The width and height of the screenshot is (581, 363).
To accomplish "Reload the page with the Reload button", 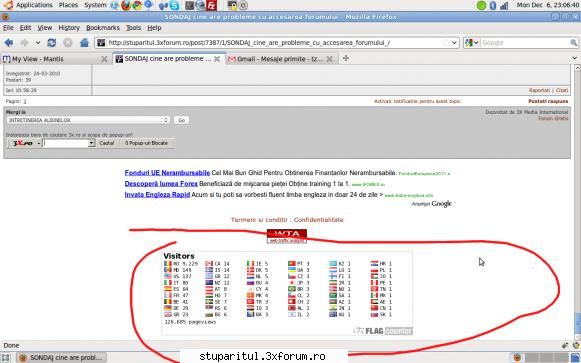I will pyautogui.click(x=52, y=43).
